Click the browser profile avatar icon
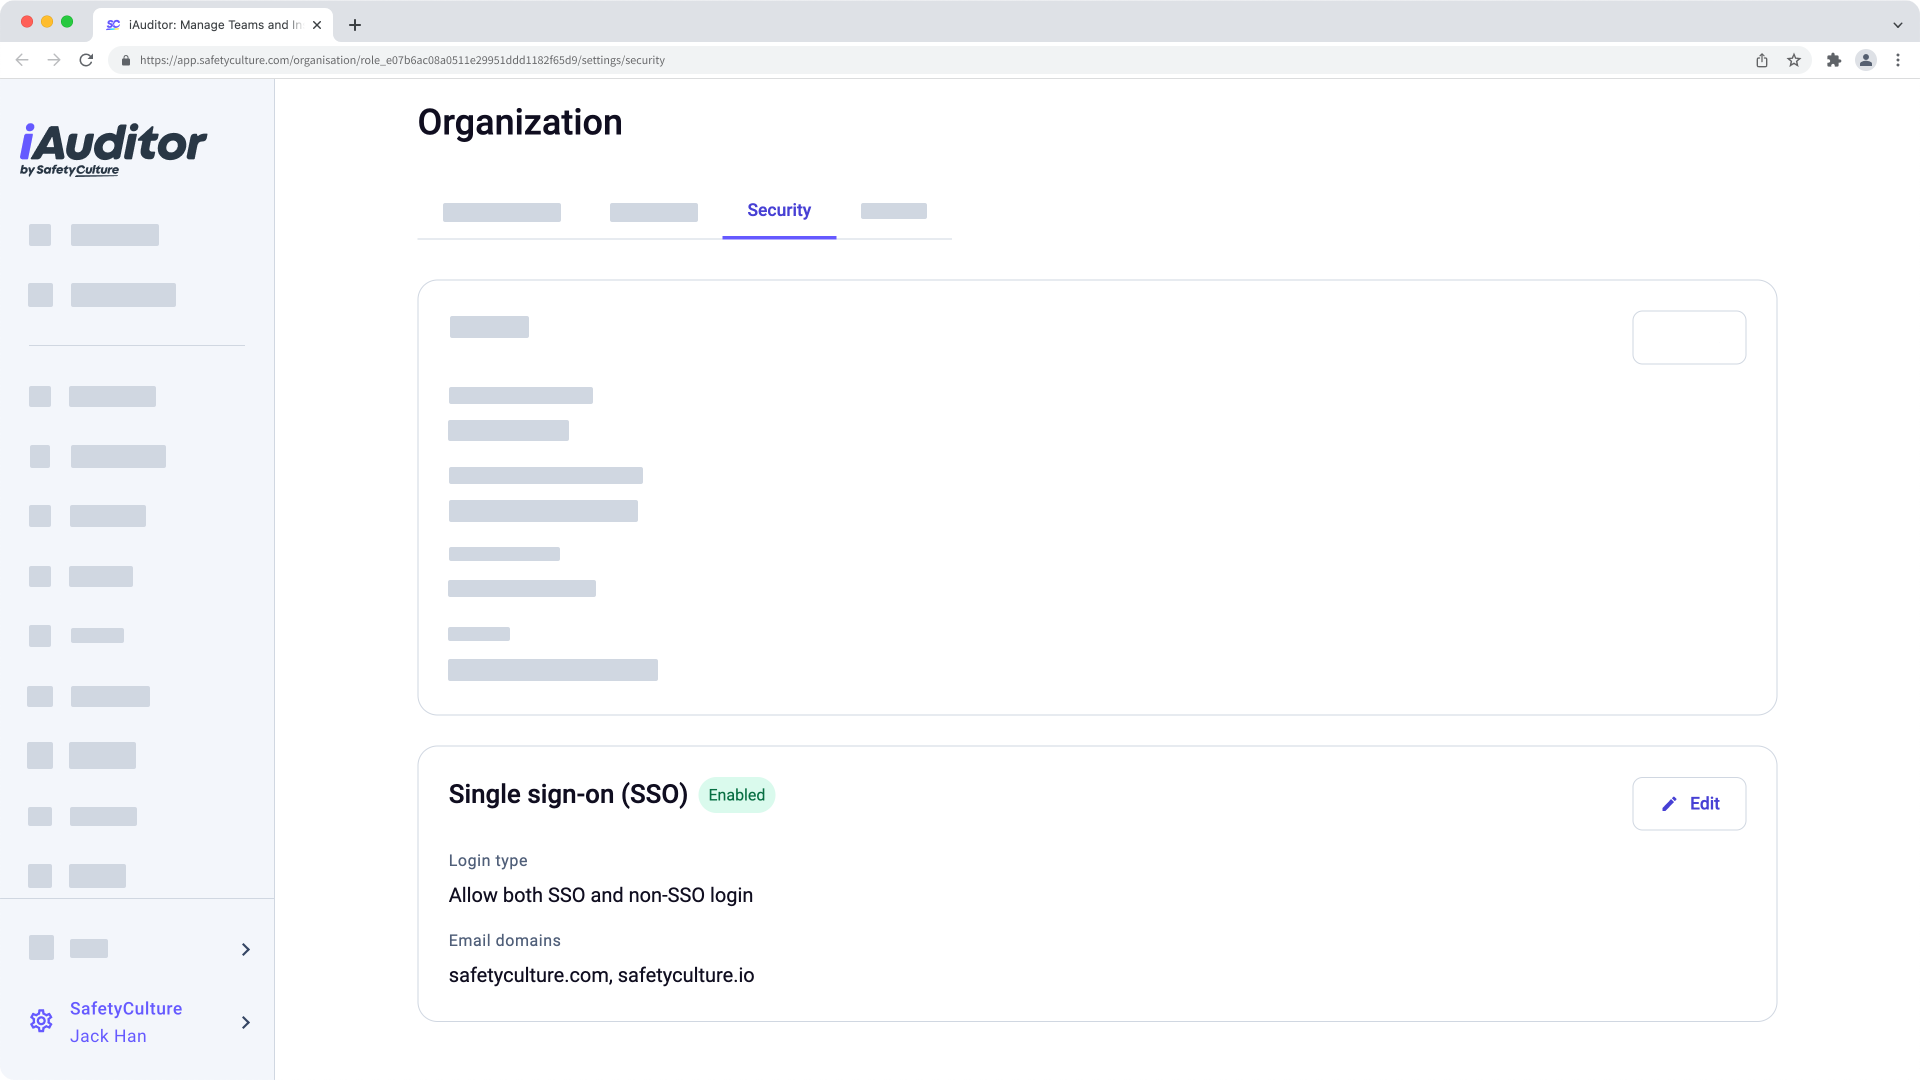The width and height of the screenshot is (1920, 1080). coord(1866,60)
